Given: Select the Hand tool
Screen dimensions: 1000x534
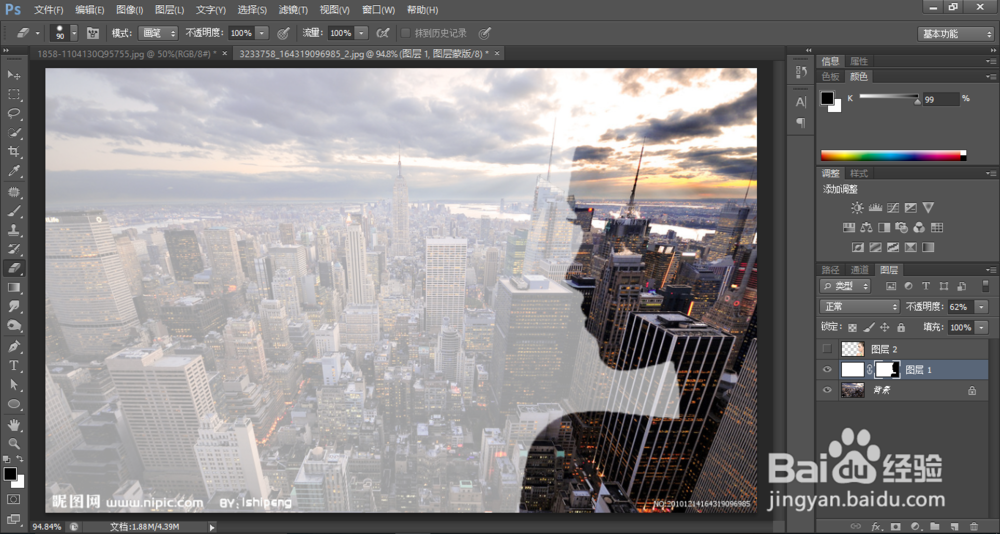Looking at the screenshot, I should pyautogui.click(x=14, y=425).
